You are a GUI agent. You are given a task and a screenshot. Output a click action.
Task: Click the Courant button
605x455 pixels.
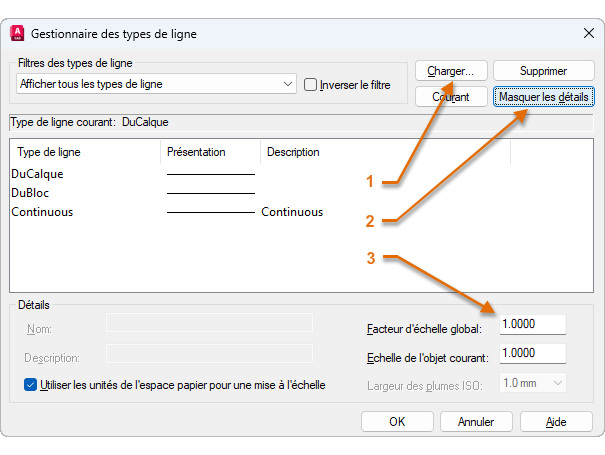click(451, 97)
